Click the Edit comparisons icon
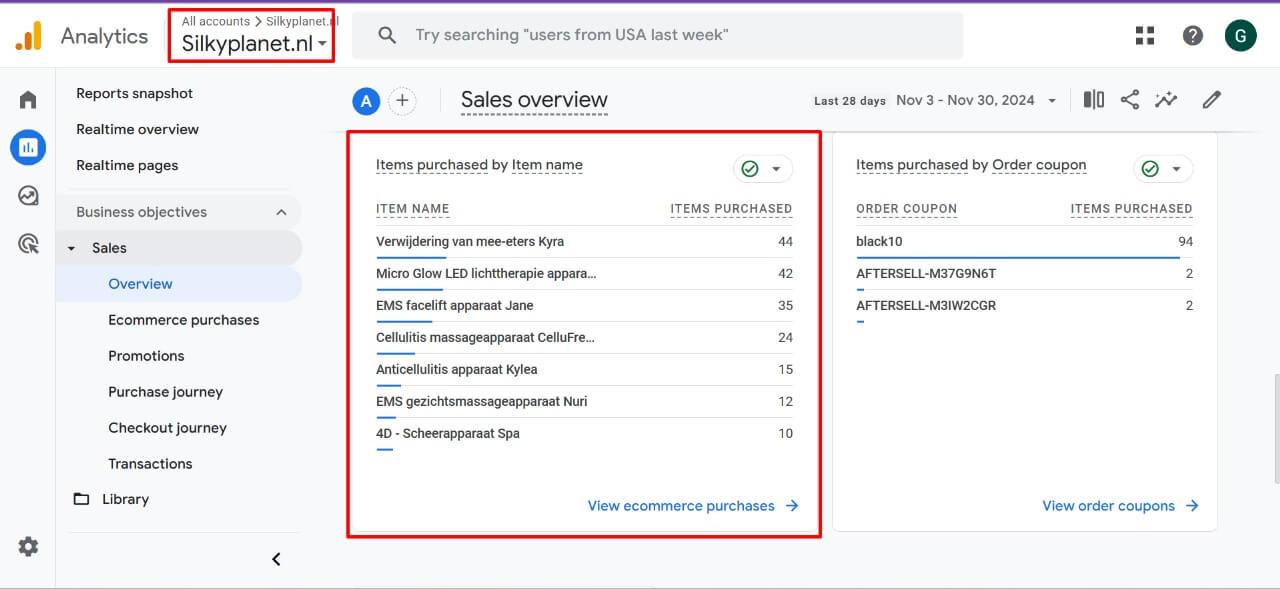Viewport: 1280px width, 589px height. 1094,100
